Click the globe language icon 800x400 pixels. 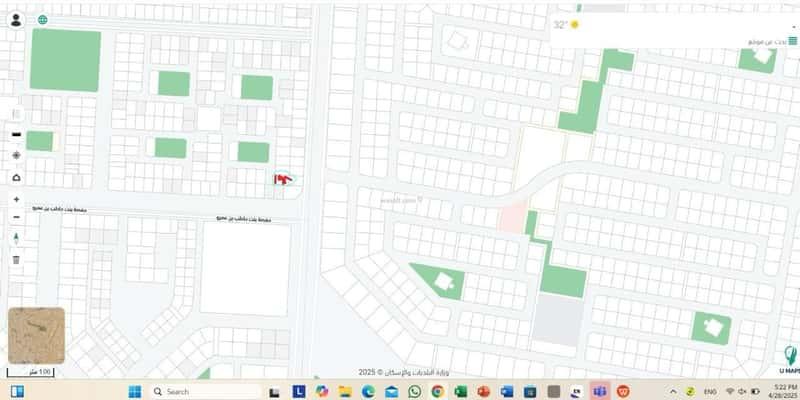[x=43, y=19]
